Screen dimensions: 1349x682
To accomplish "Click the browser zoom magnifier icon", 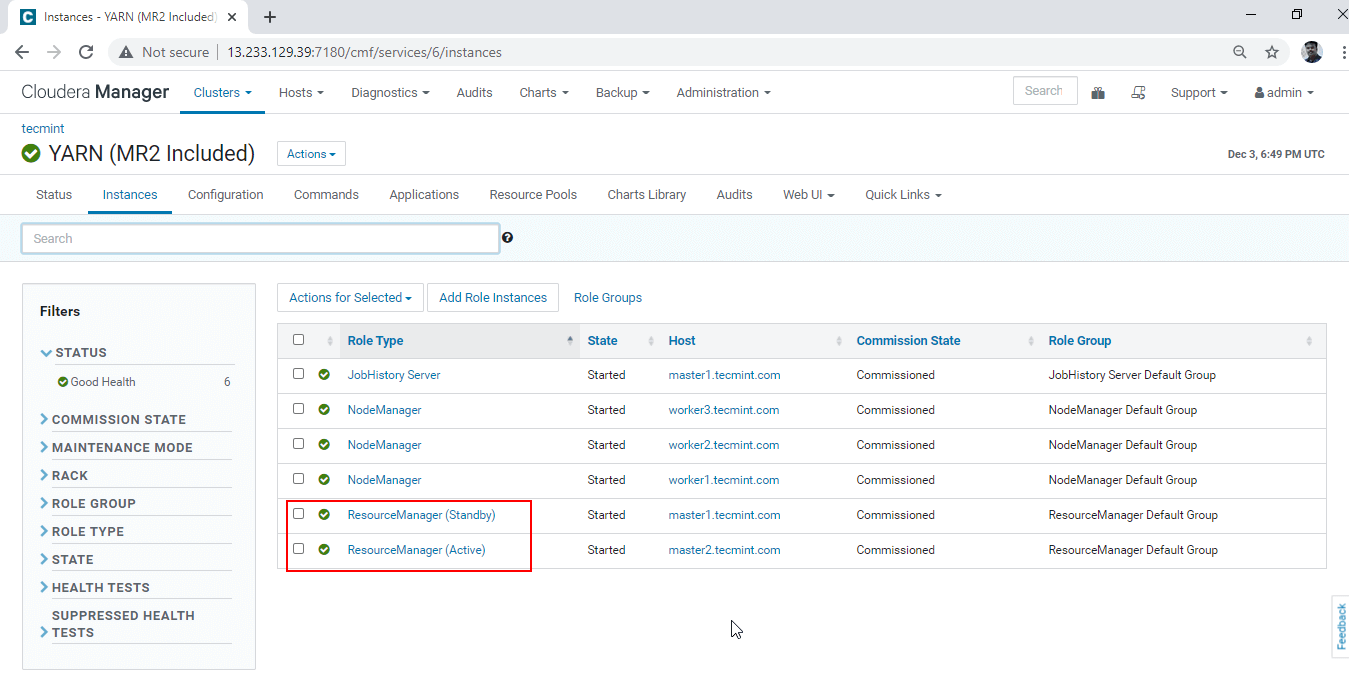I will click(x=1240, y=52).
